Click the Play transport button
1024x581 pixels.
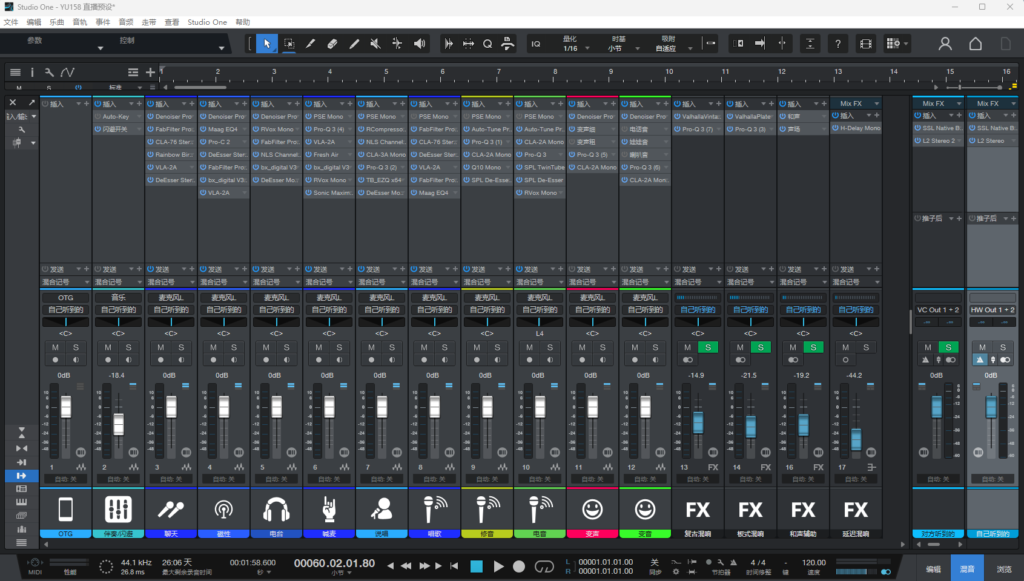click(498, 566)
